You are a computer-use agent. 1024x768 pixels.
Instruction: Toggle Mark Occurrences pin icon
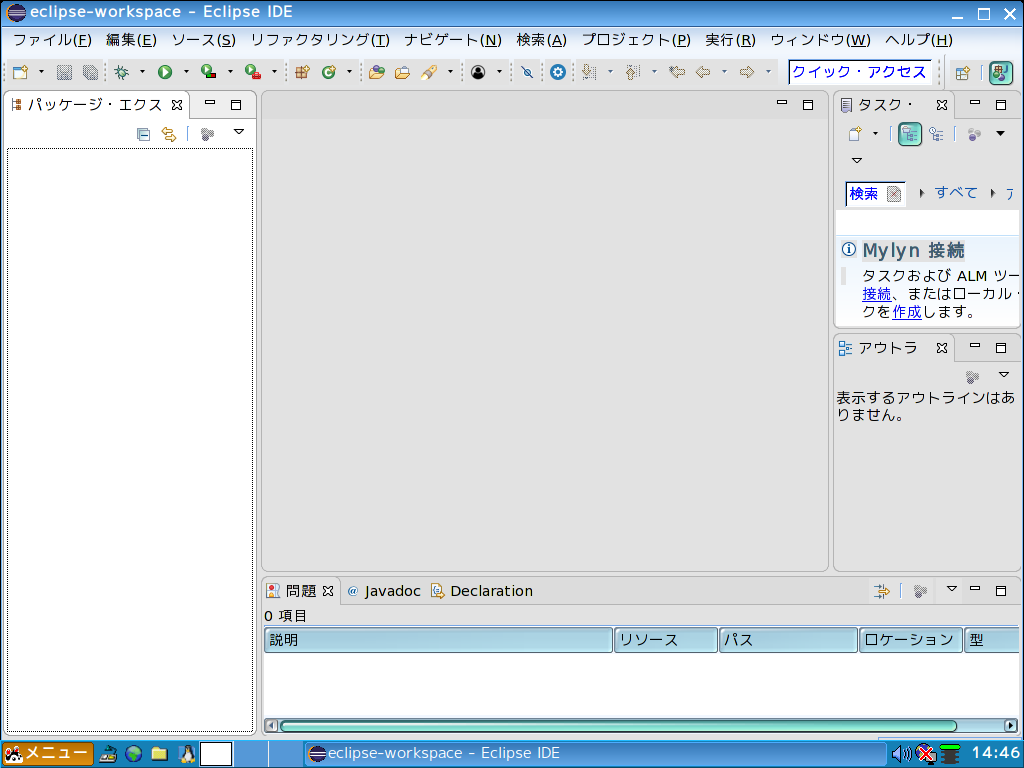coord(527,72)
